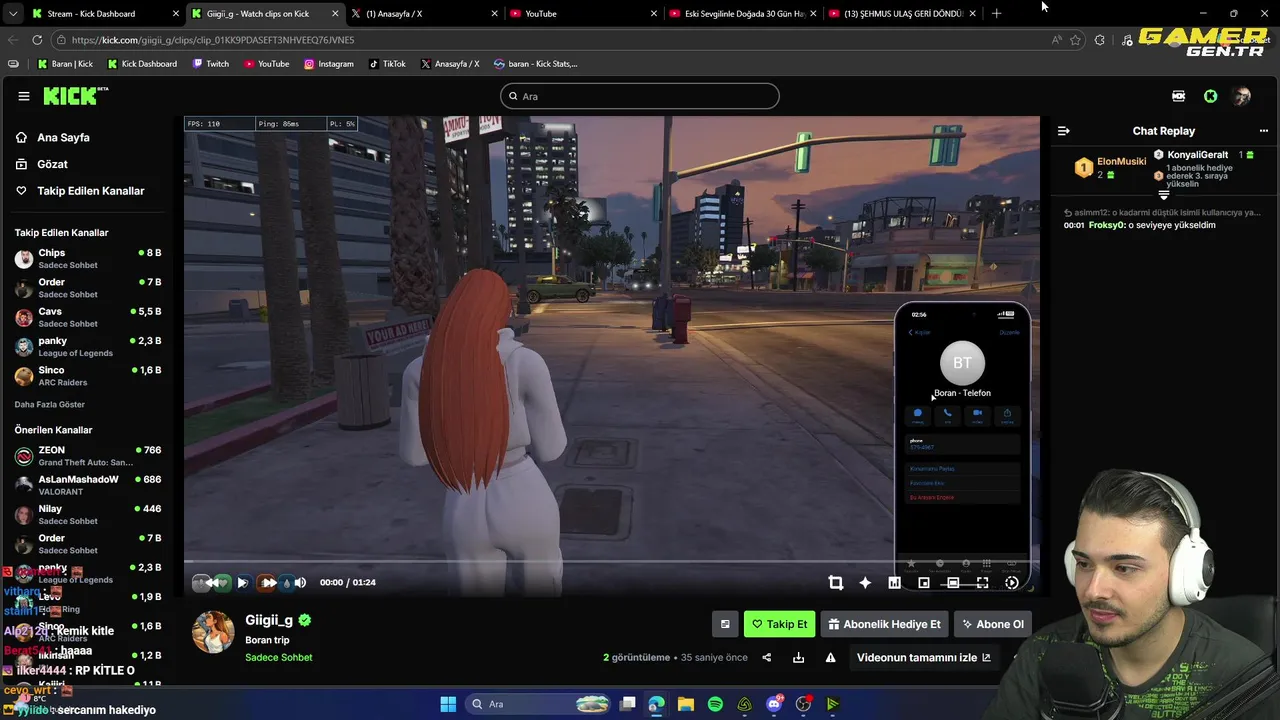Screen dimensions: 1280x720
Task: Click the Abone Ol subscribe button
Action: (992, 624)
